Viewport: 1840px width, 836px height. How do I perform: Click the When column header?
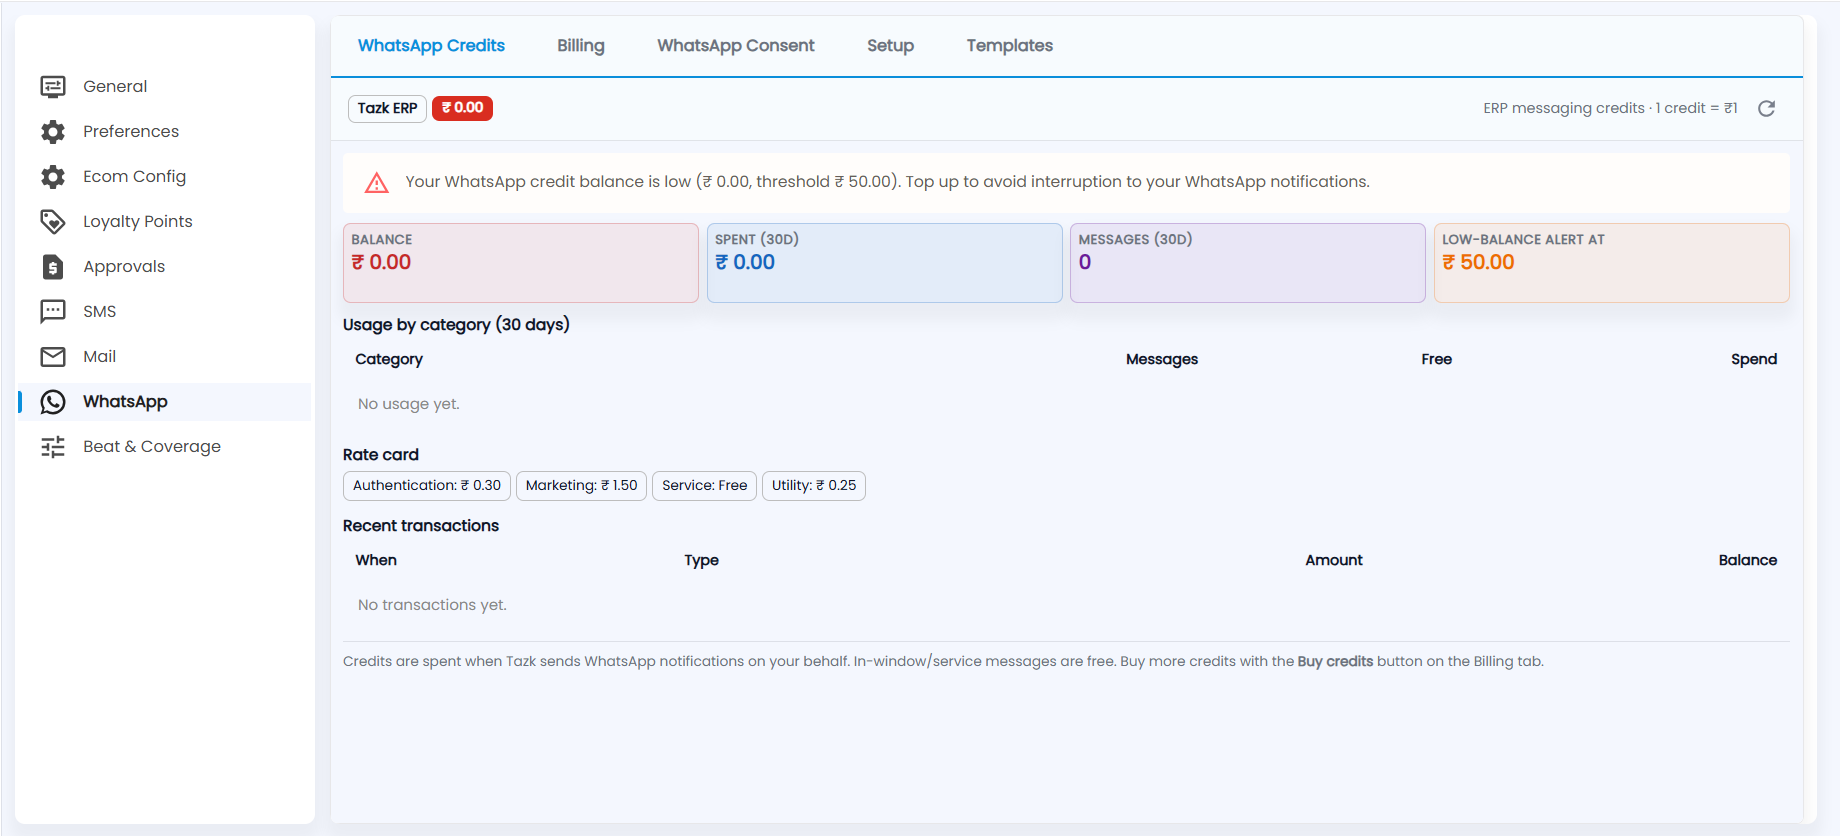[x=376, y=561]
